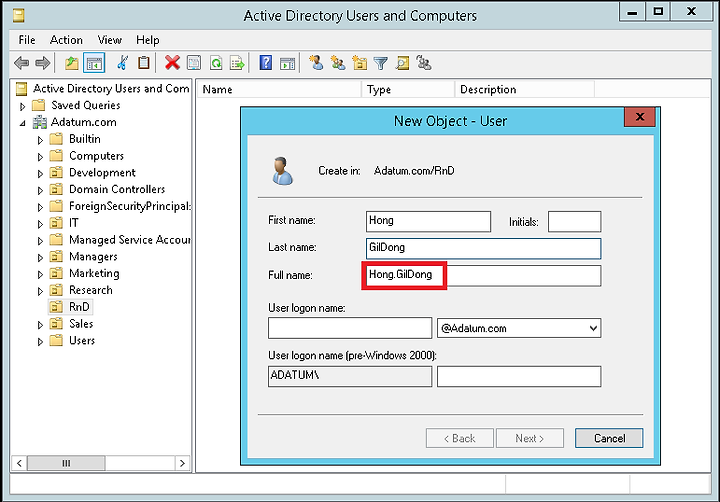The width and height of the screenshot is (720, 502).
Task: Click the Next button in the dialog
Action: click(529, 438)
